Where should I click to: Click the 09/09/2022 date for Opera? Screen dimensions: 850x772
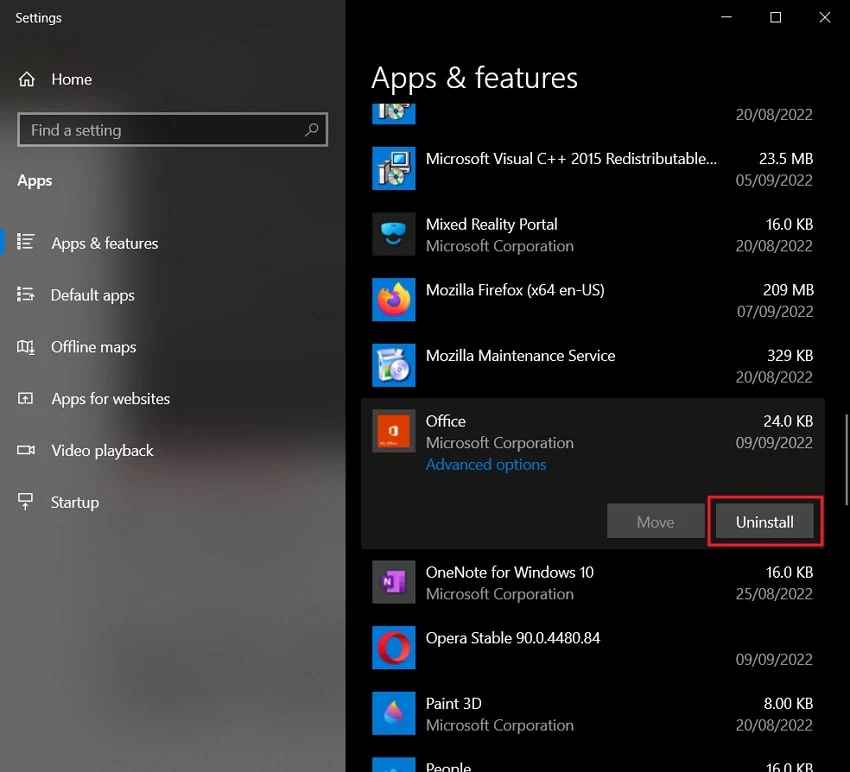click(x=774, y=660)
